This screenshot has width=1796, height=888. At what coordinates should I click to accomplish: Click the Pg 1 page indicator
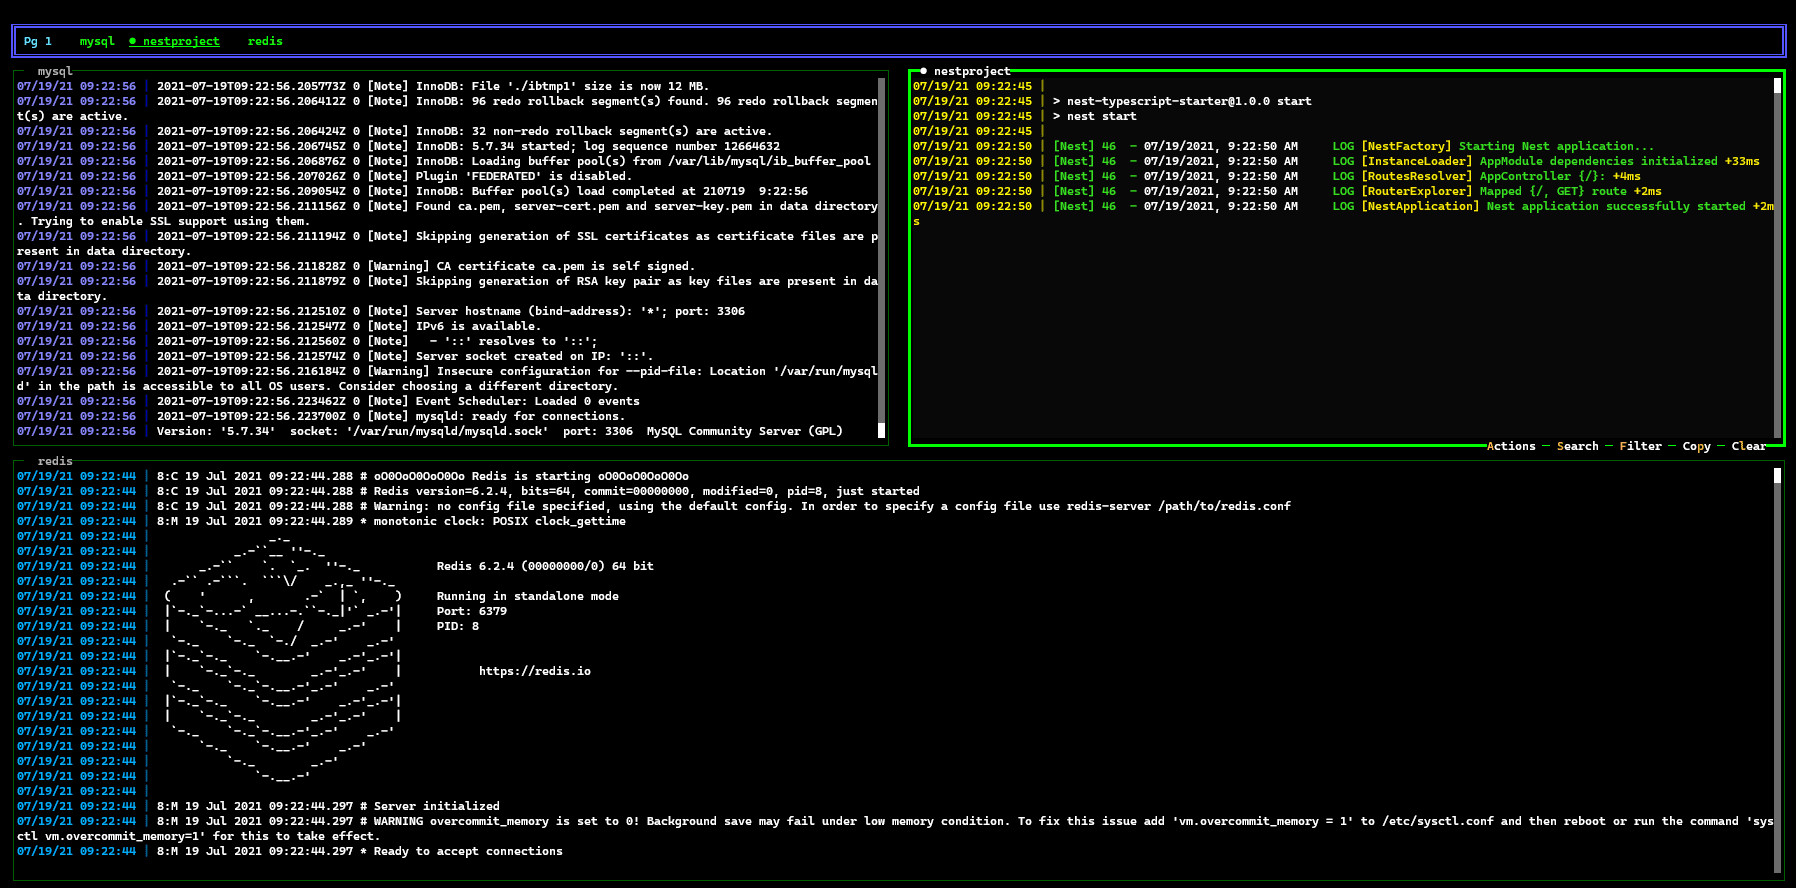(x=38, y=41)
